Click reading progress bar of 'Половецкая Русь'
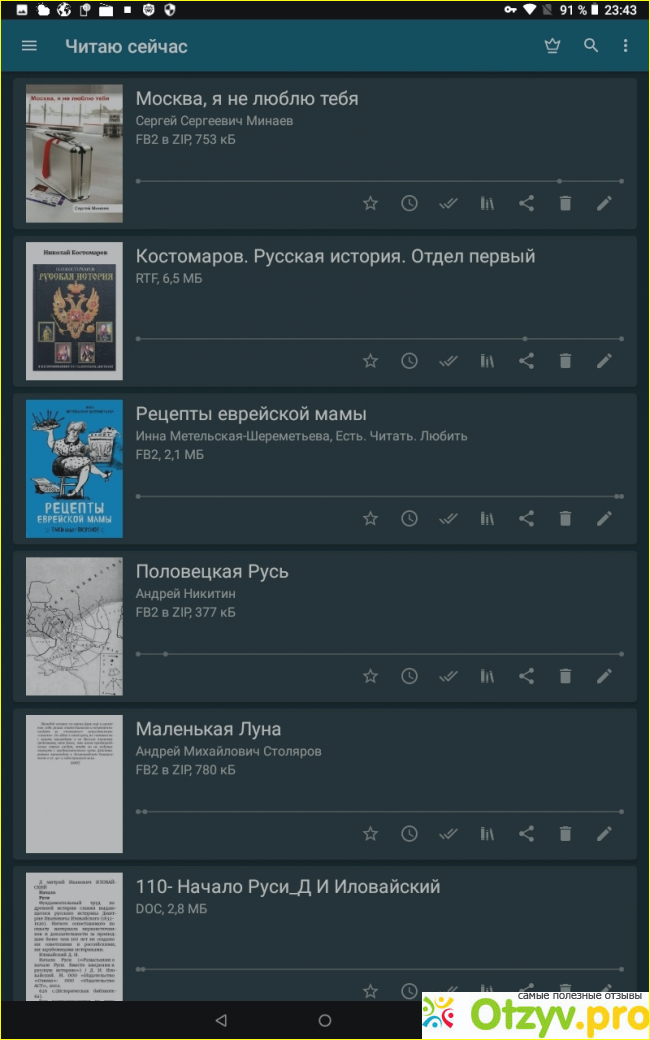The width and height of the screenshot is (650, 1040). coord(379,654)
